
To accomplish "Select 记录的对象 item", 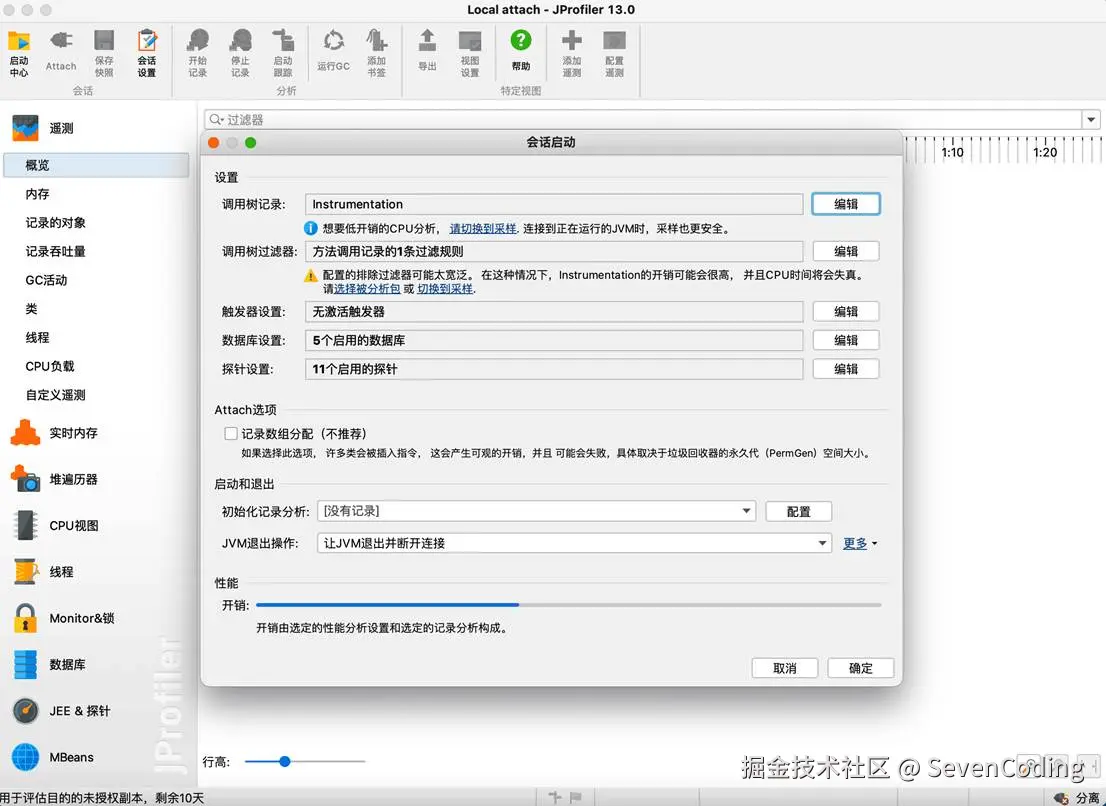I will pos(56,223).
